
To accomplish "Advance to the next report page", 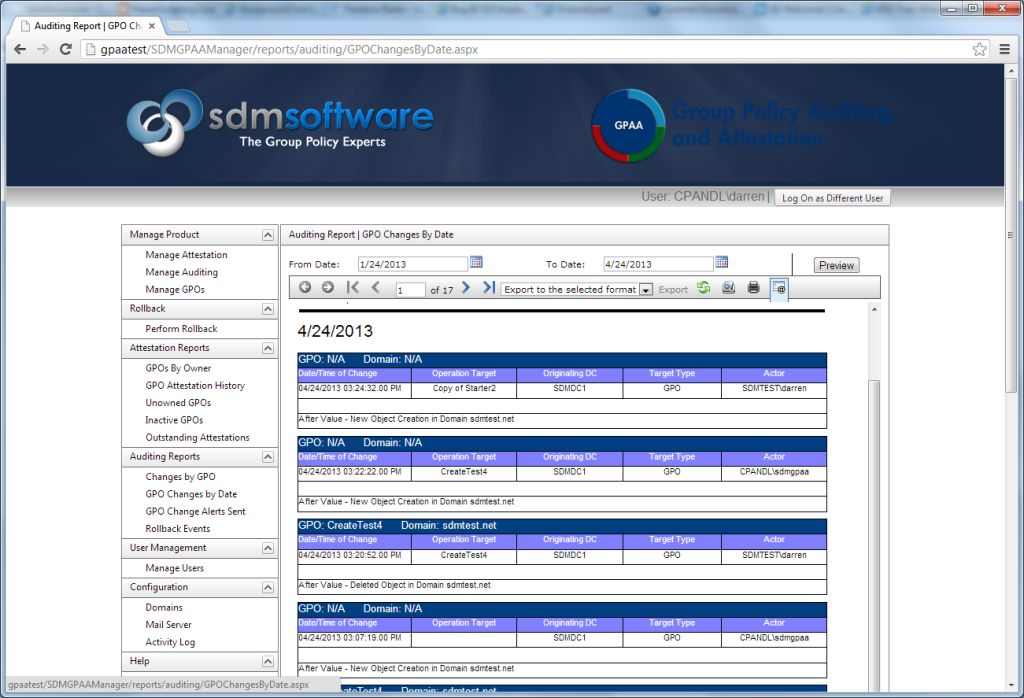I will point(464,286).
